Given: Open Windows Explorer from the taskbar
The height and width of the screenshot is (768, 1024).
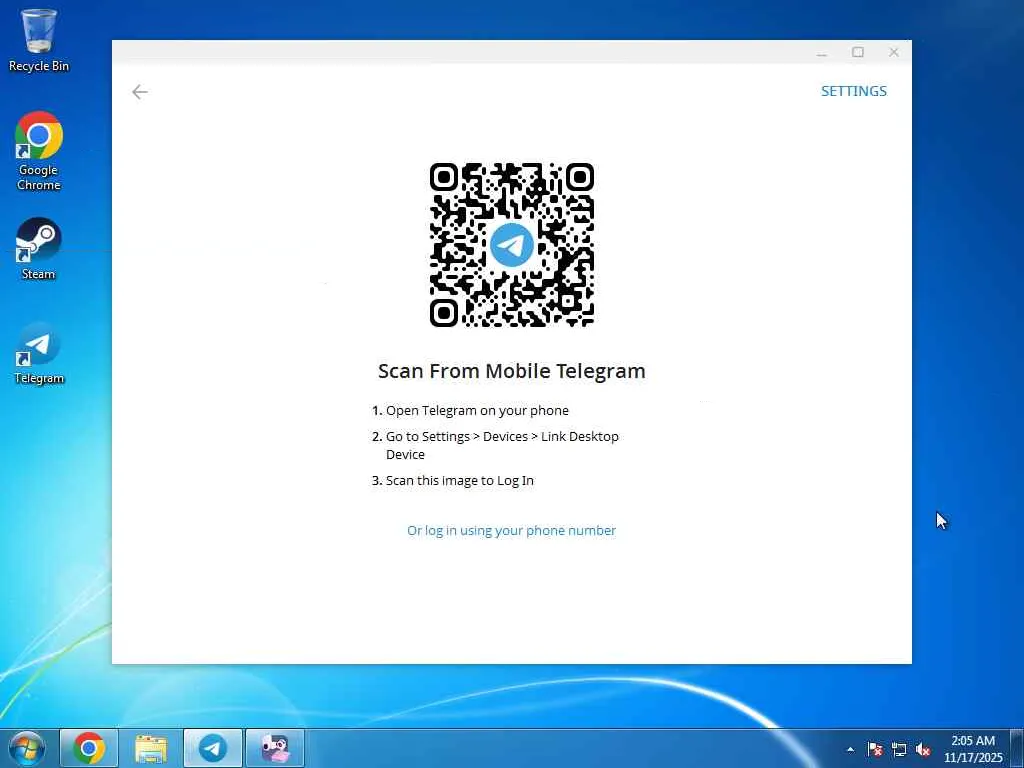Looking at the screenshot, I should pyautogui.click(x=151, y=748).
